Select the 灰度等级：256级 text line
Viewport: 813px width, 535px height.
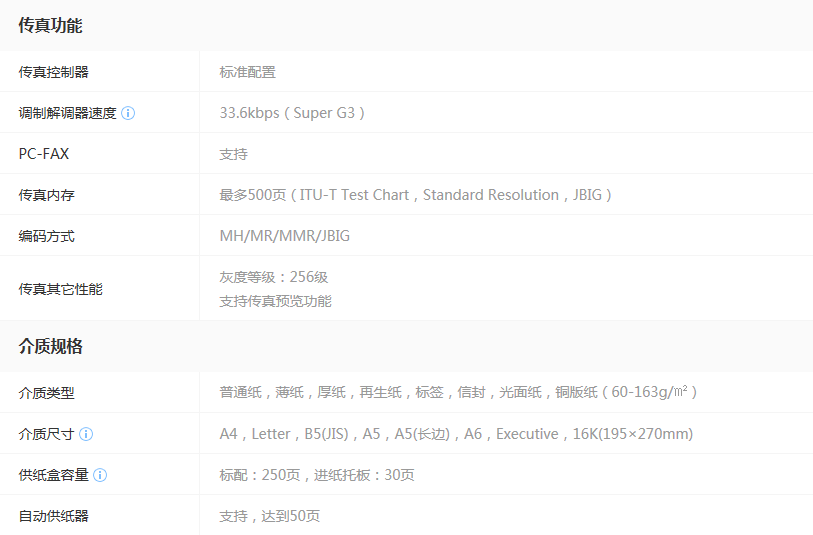(x=274, y=277)
